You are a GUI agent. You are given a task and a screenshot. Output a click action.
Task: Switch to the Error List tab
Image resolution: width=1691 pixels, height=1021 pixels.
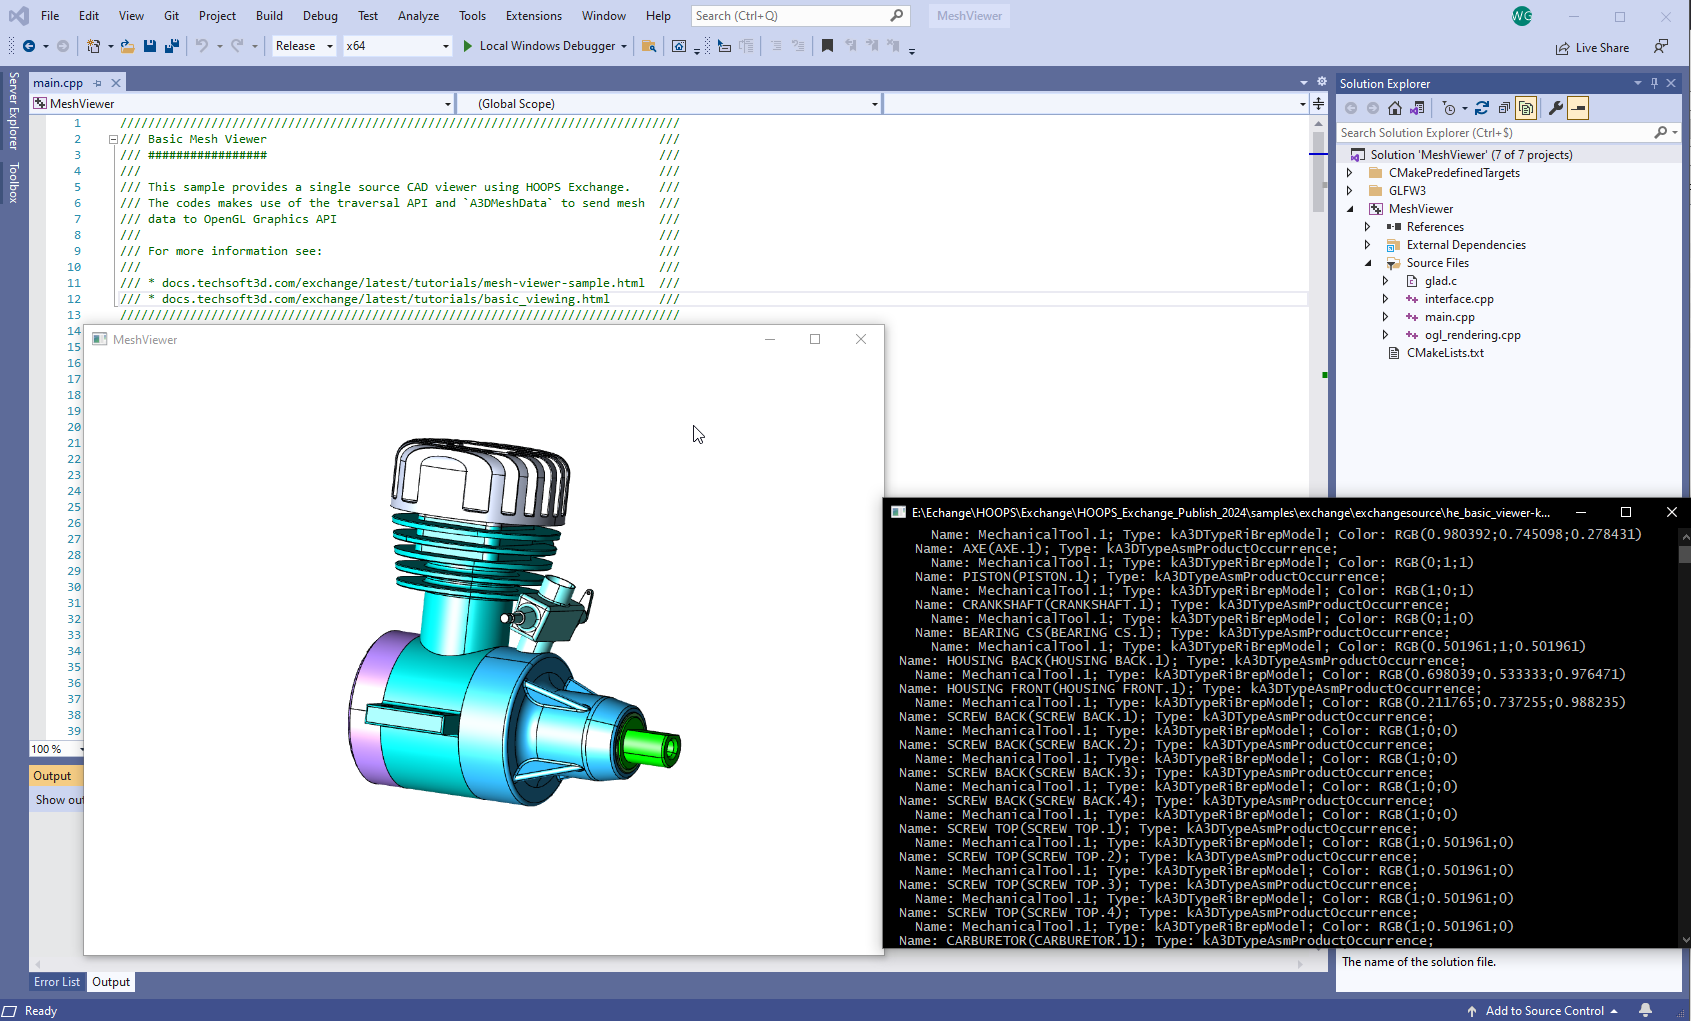(x=56, y=982)
